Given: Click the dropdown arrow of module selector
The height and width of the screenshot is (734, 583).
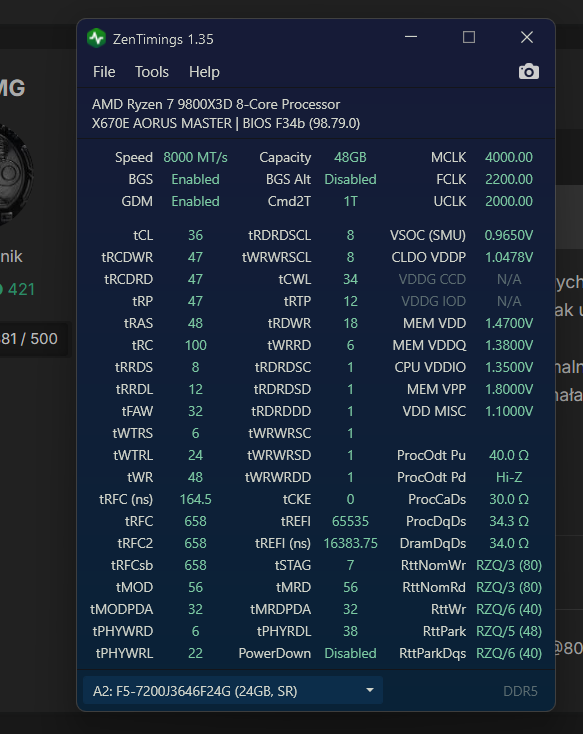Looking at the screenshot, I should tap(369, 690).
